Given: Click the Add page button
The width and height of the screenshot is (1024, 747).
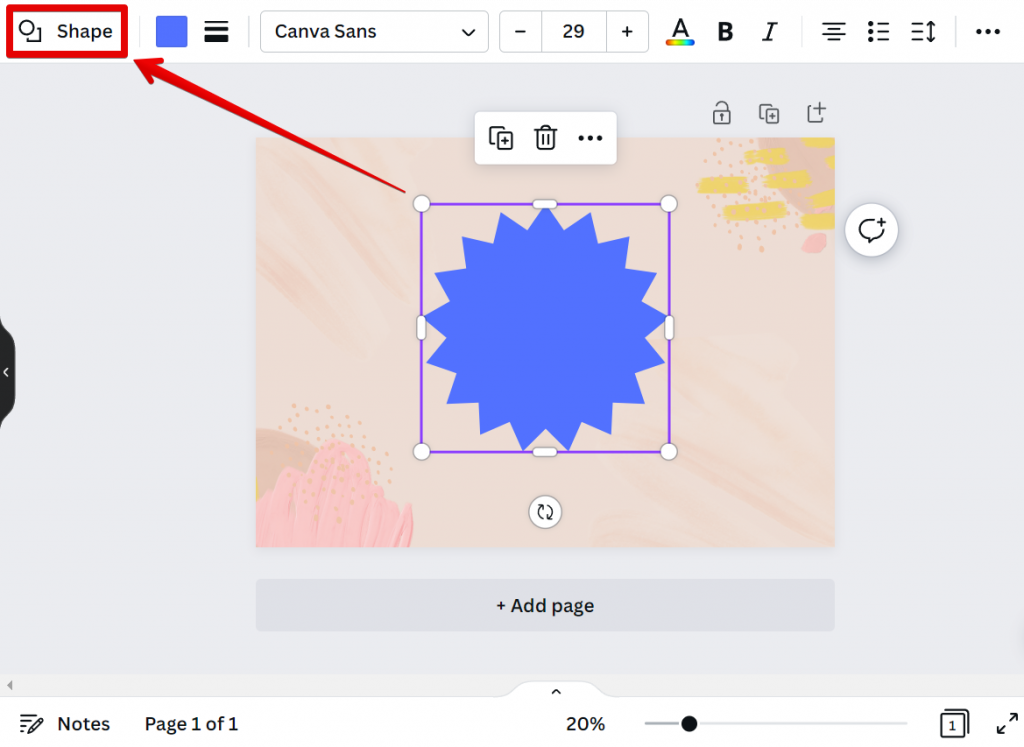Looking at the screenshot, I should (545, 606).
